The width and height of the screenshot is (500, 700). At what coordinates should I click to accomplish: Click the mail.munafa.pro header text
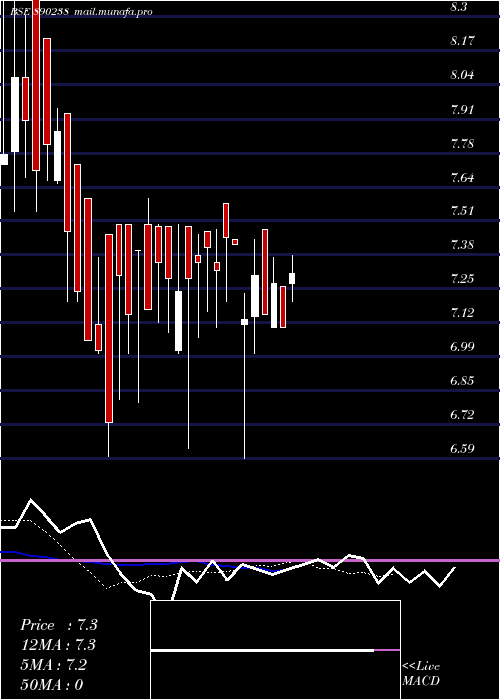coord(113,11)
